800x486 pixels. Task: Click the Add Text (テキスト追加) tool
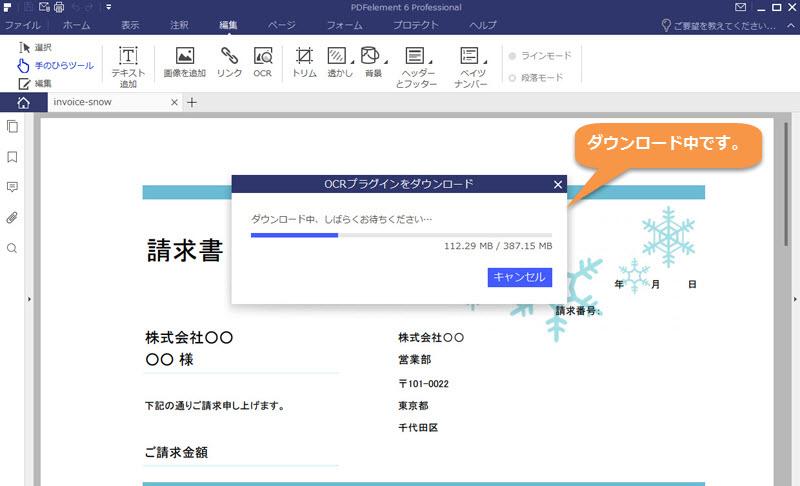[128, 65]
